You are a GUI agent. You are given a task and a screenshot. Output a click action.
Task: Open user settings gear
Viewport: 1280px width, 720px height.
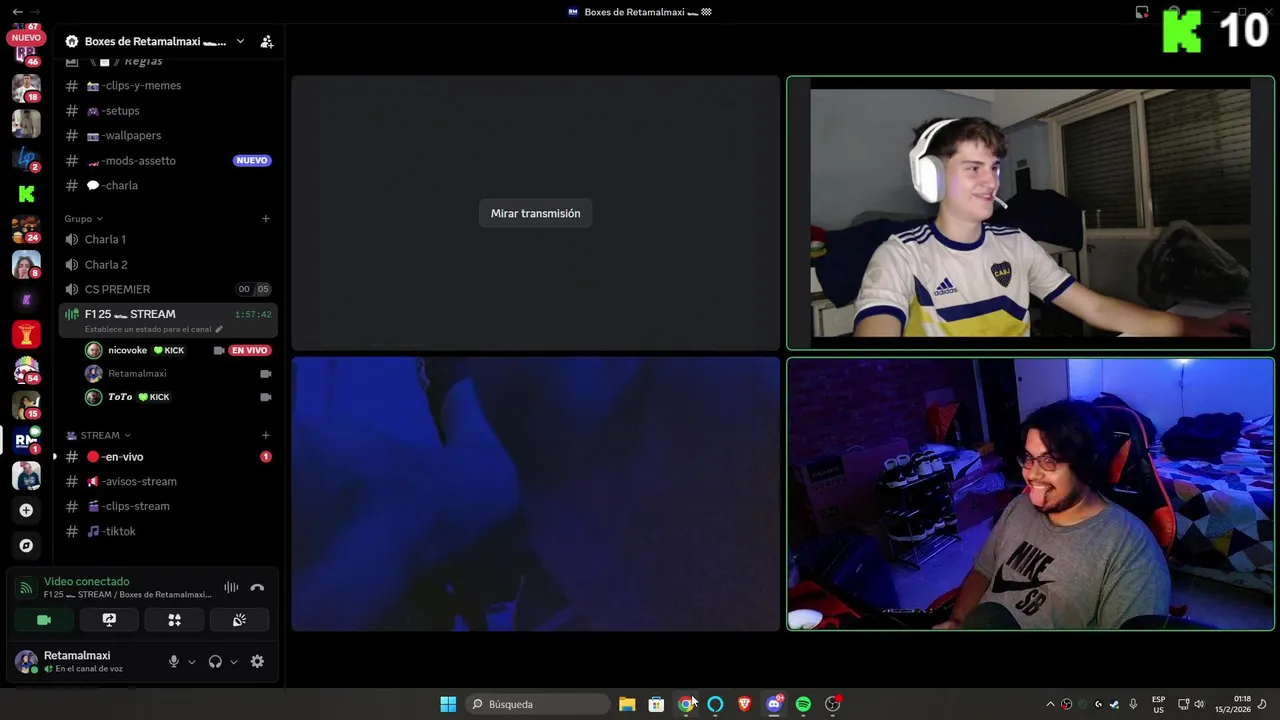pyautogui.click(x=257, y=662)
